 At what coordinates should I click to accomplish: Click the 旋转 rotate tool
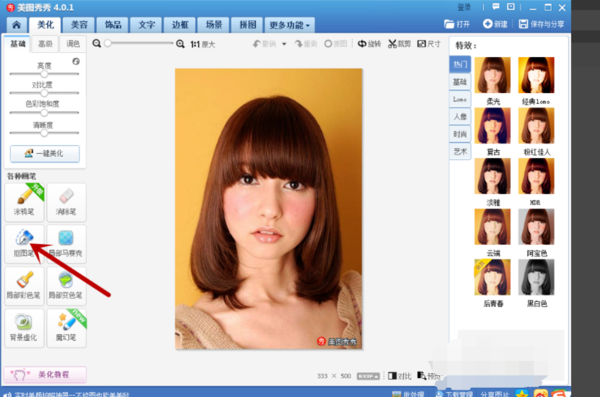[369, 44]
